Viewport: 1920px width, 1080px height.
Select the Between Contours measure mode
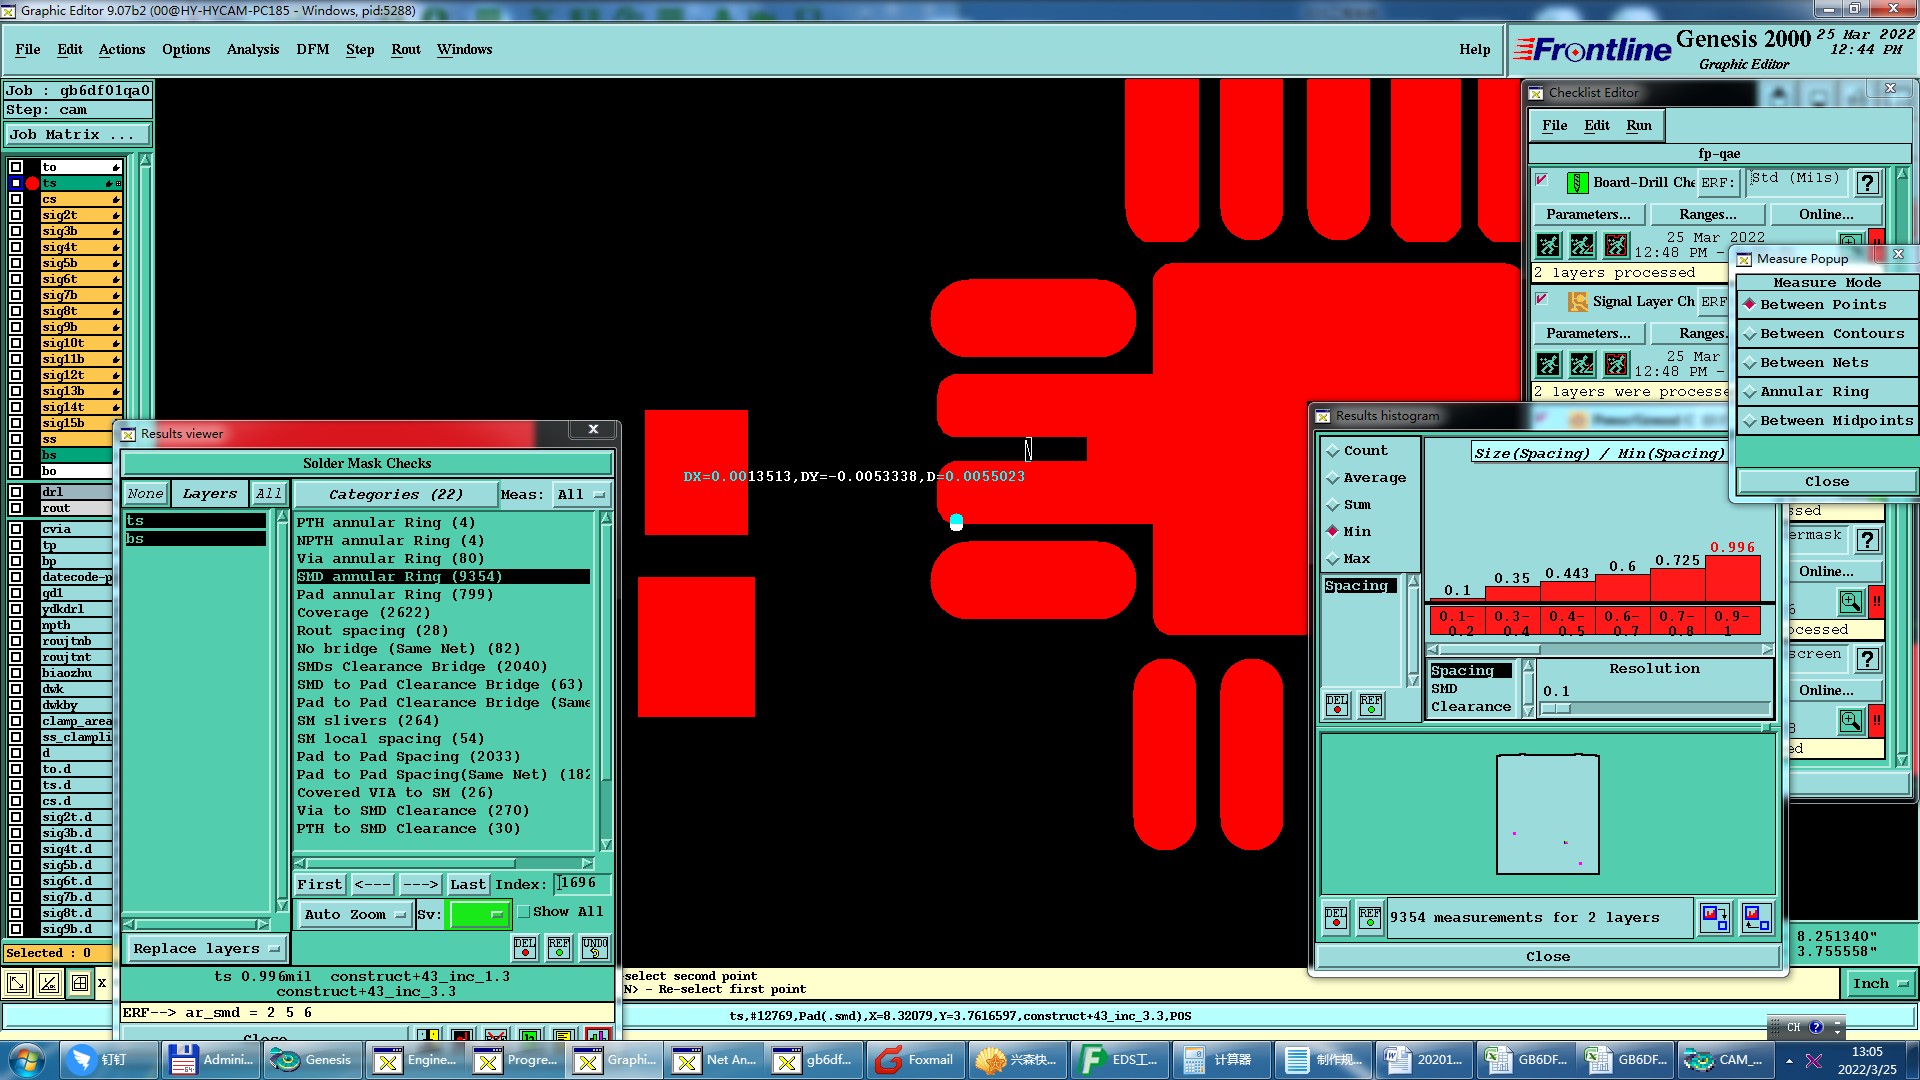click(x=1831, y=334)
